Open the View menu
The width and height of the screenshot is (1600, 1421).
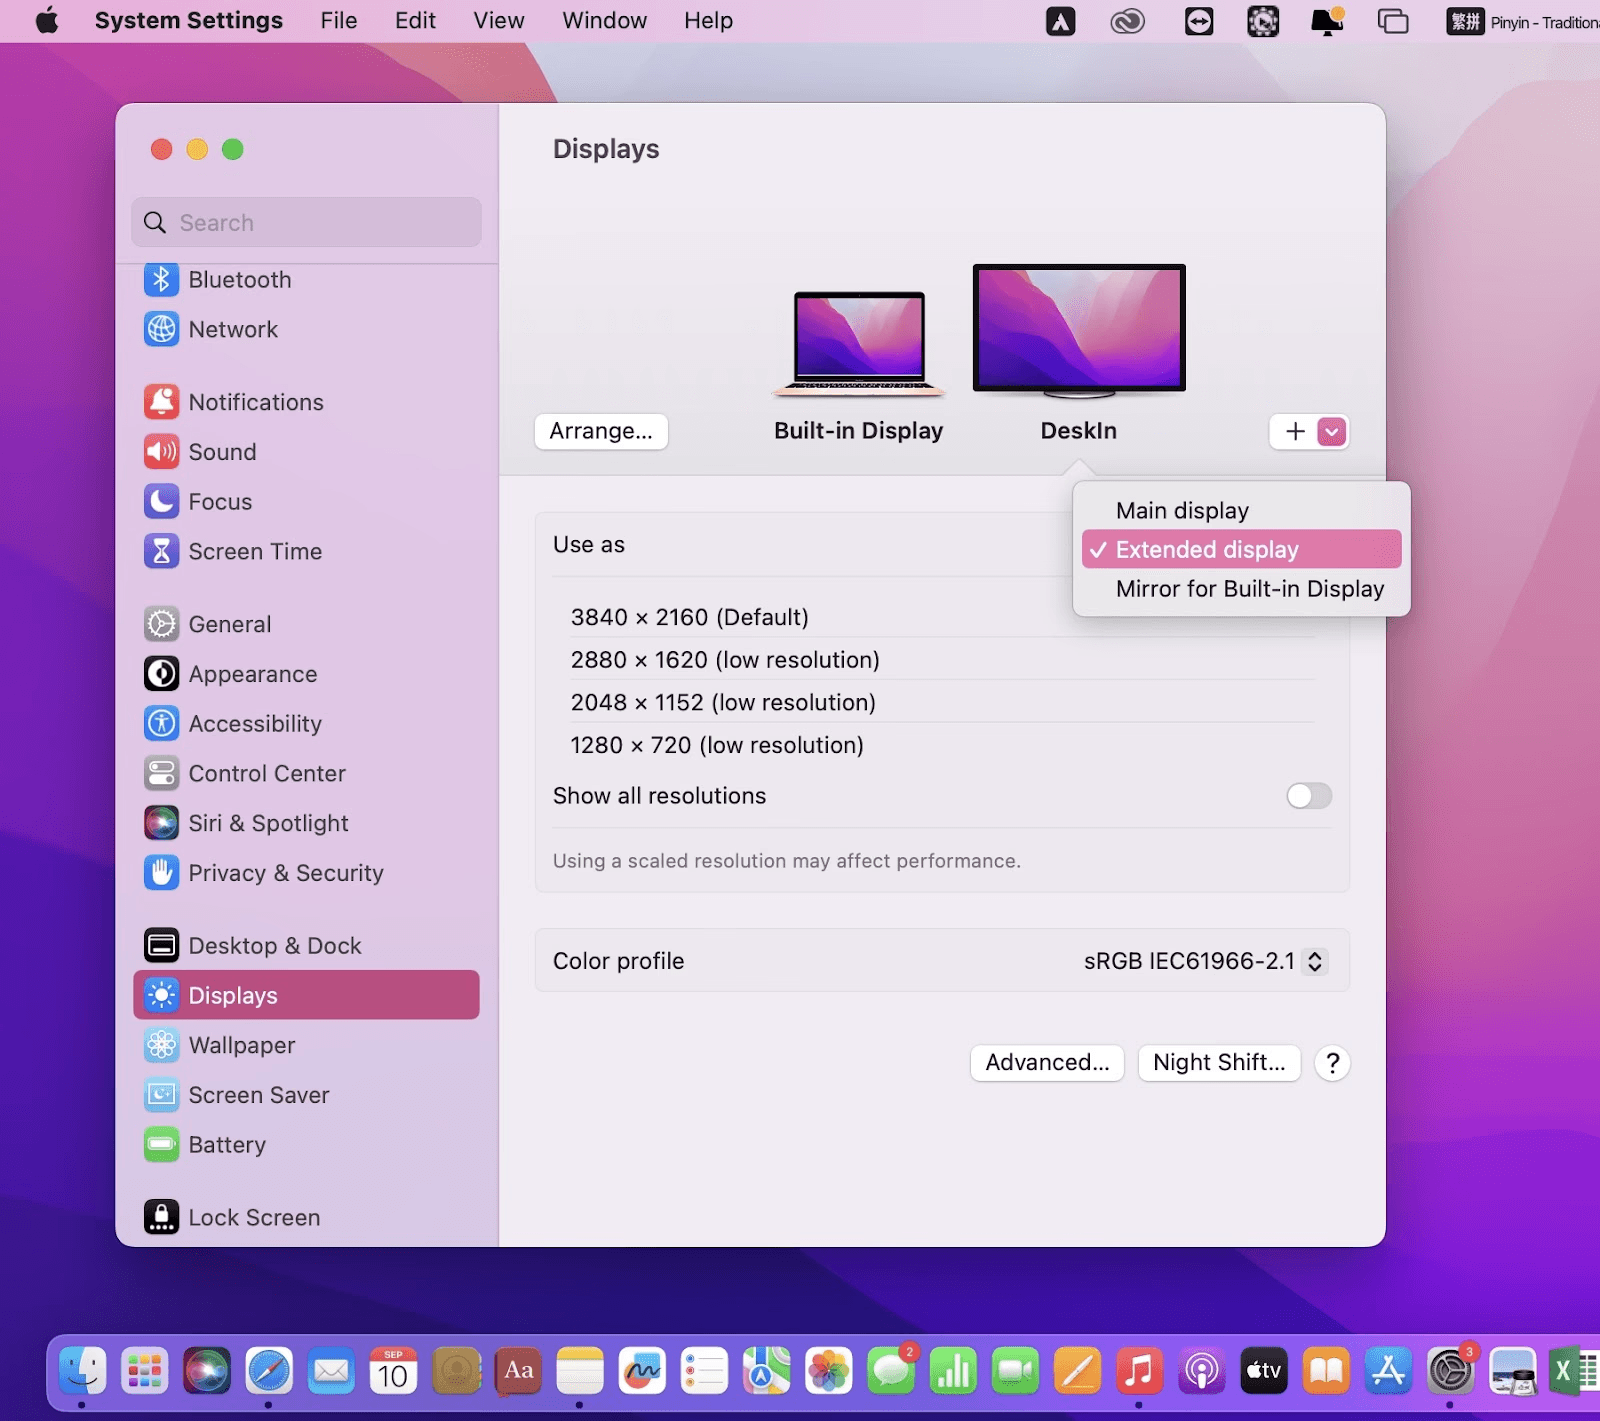pos(498,21)
